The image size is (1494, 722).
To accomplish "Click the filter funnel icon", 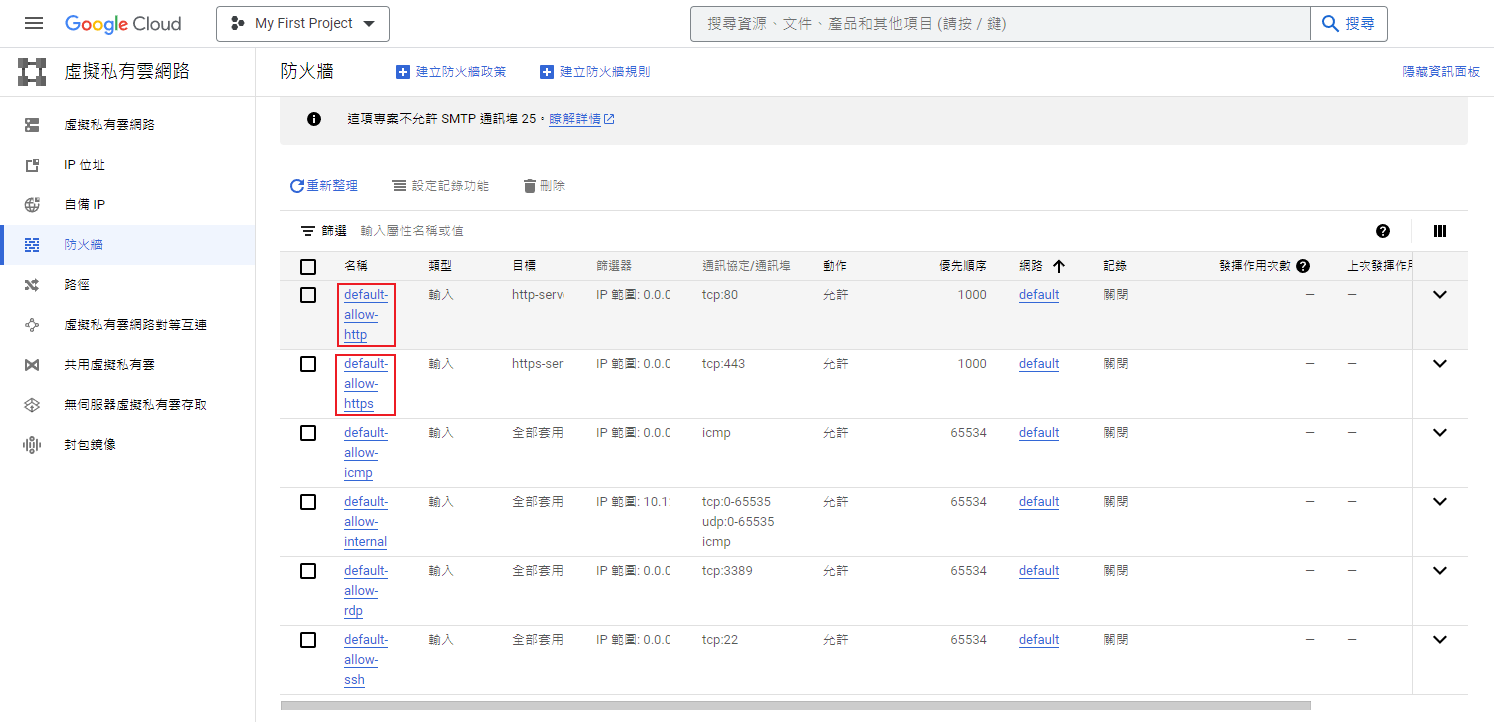I will (310, 230).
